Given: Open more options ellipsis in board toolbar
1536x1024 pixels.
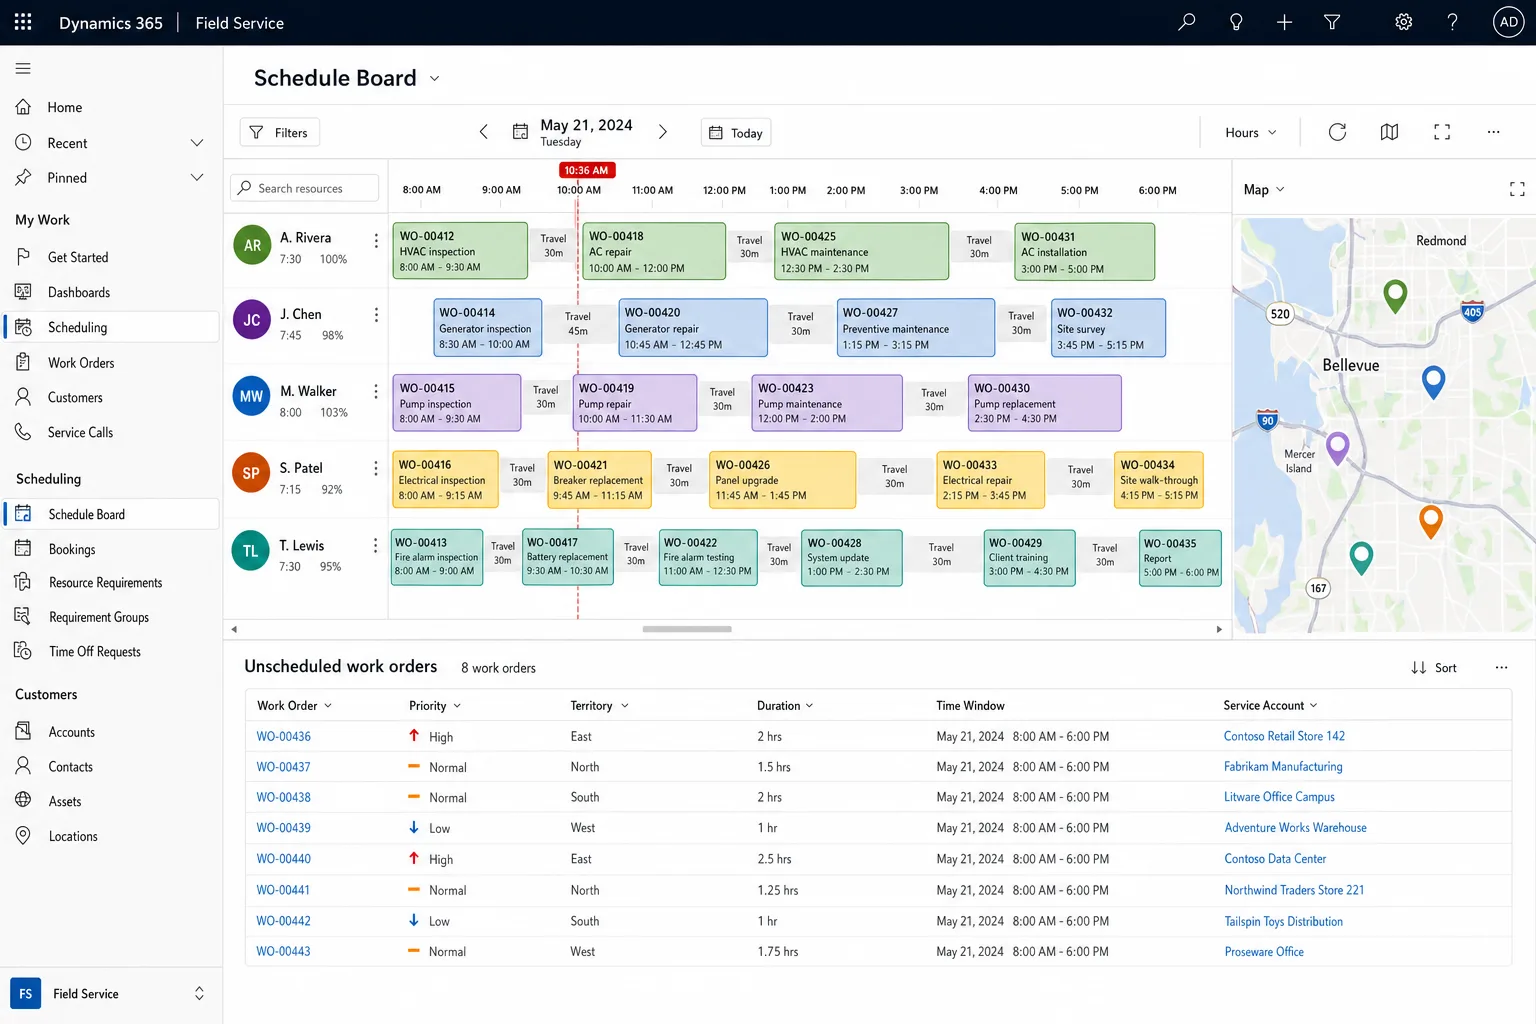Looking at the screenshot, I should 1493,132.
